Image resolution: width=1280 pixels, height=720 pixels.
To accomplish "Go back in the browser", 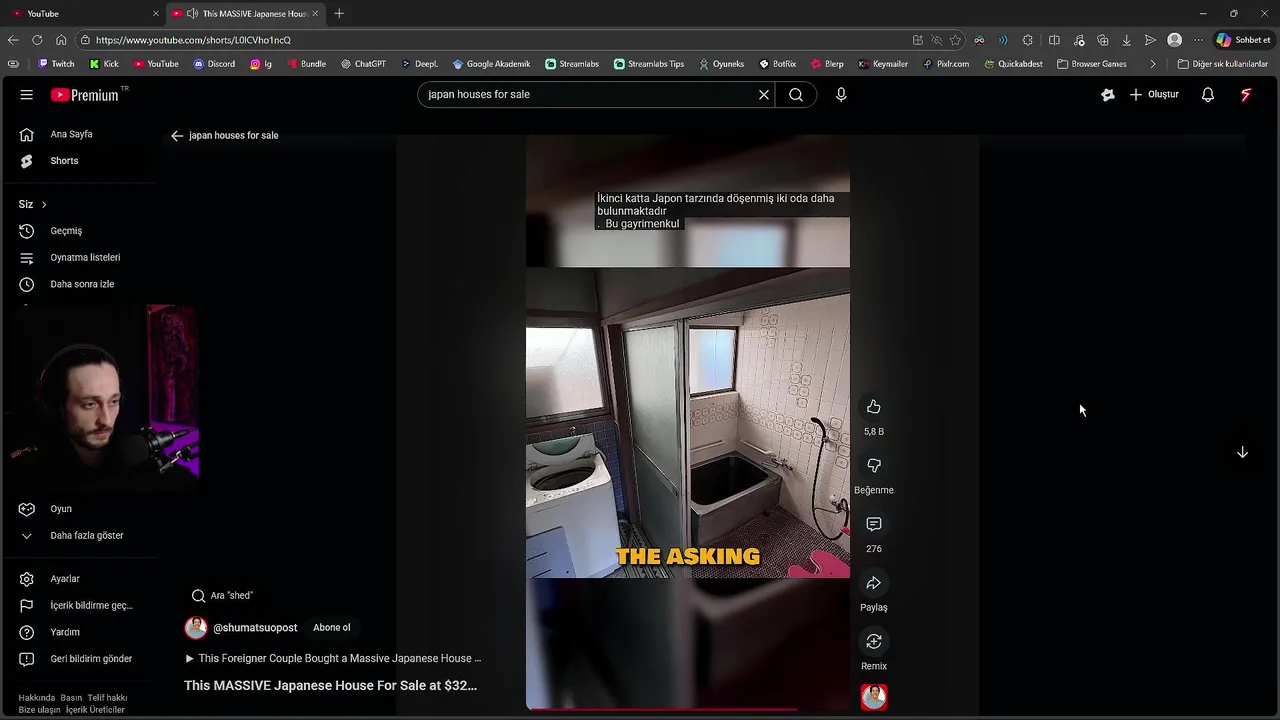I will click(13, 40).
